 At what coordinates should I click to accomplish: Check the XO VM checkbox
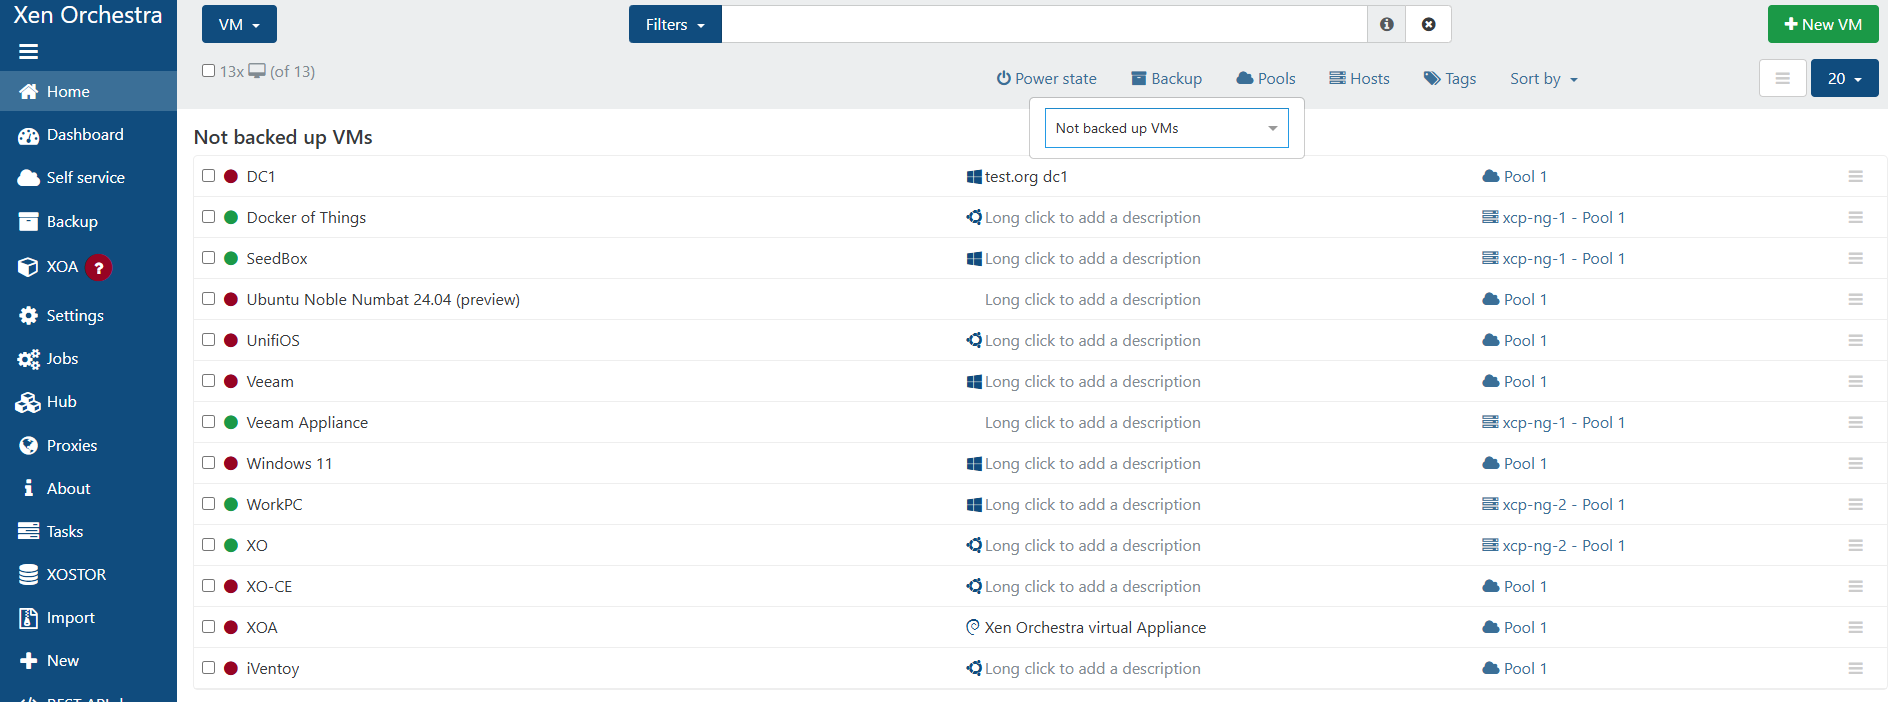pyautogui.click(x=208, y=544)
